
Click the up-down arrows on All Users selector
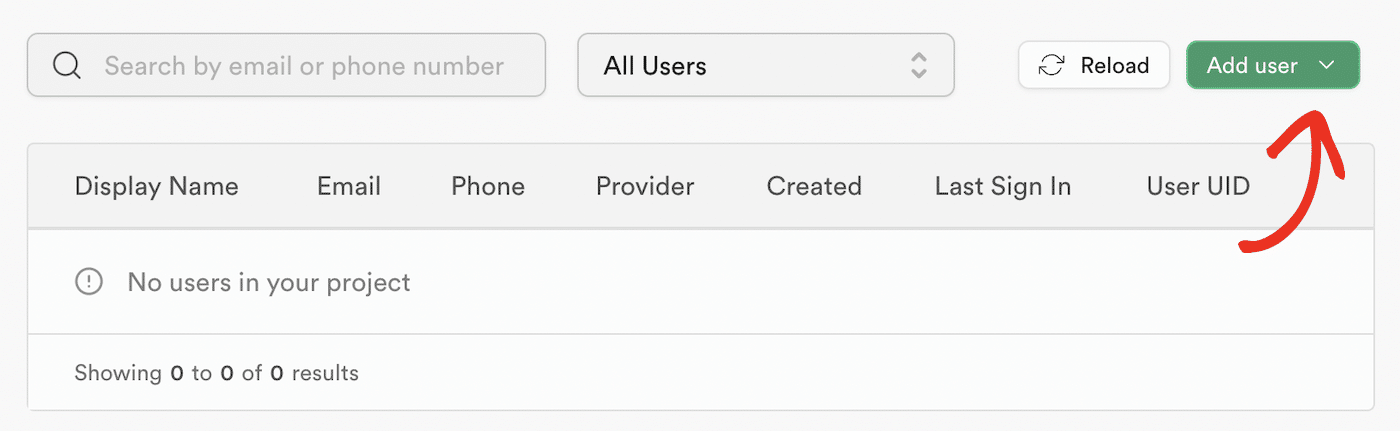click(x=918, y=66)
